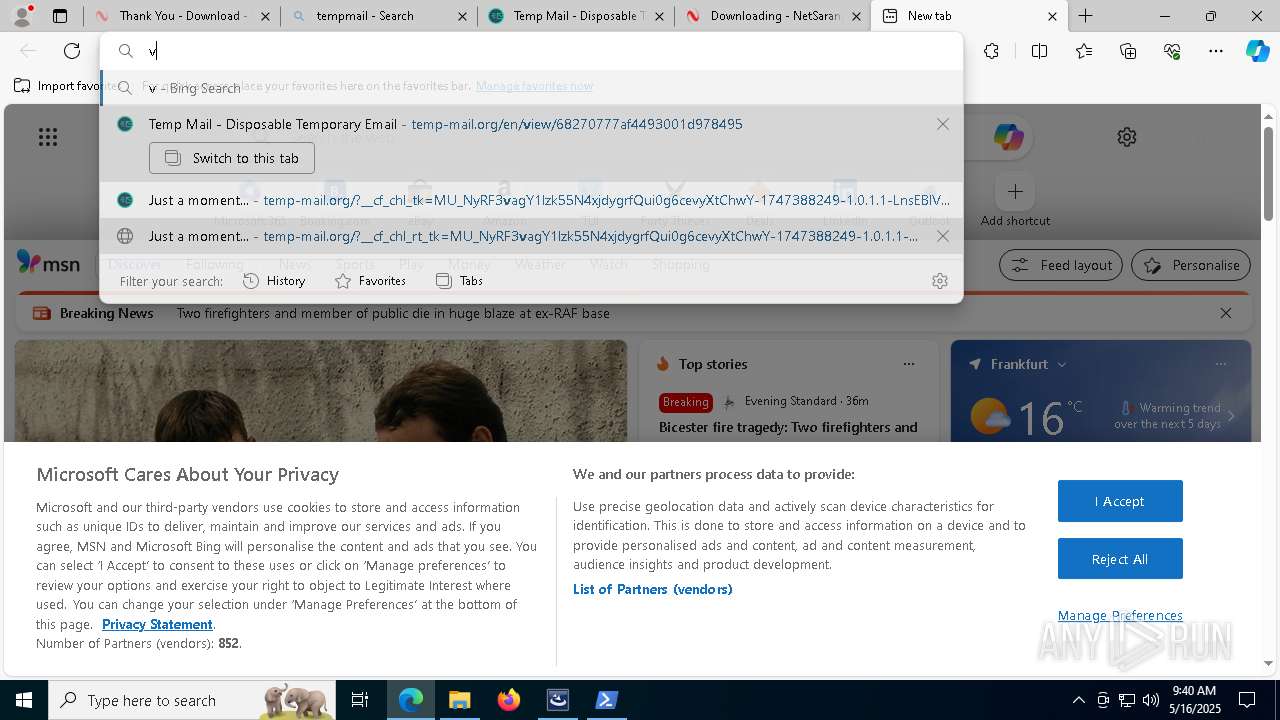The image size is (1280, 720).
Task: Open File Explorer from taskbar
Action: [459, 700]
